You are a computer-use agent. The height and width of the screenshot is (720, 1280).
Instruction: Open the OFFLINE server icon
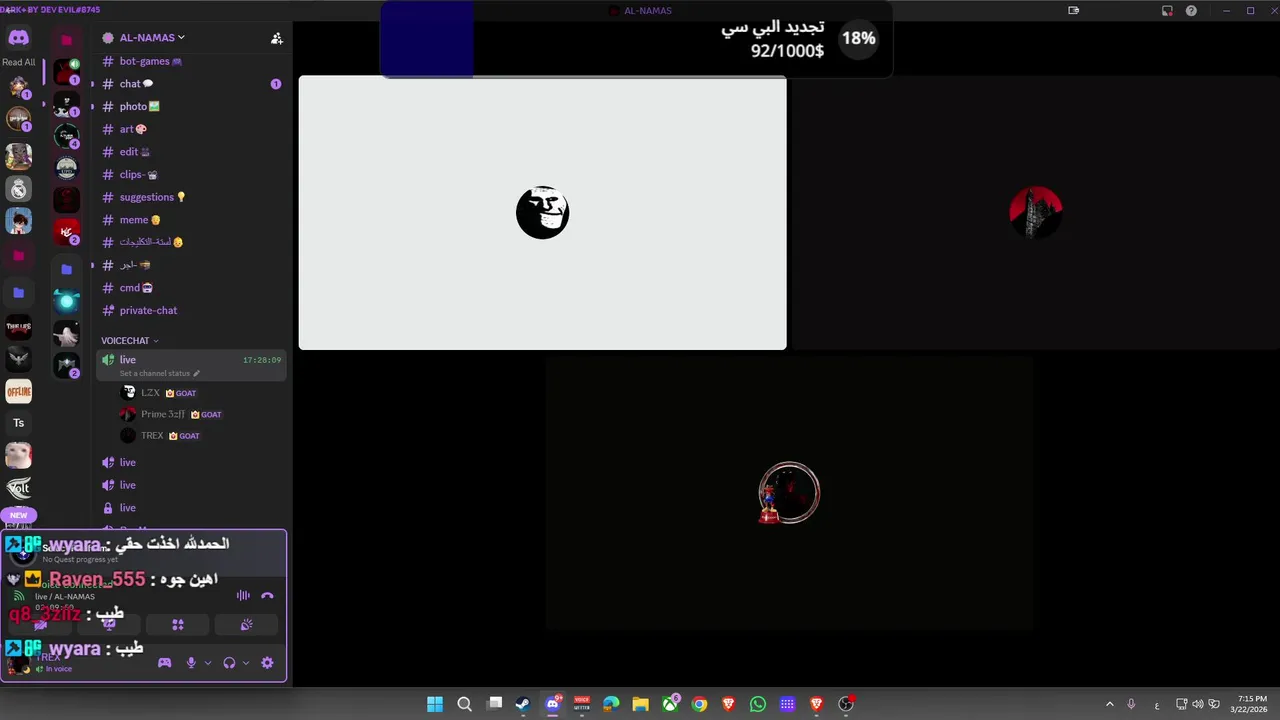tap(18, 391)
